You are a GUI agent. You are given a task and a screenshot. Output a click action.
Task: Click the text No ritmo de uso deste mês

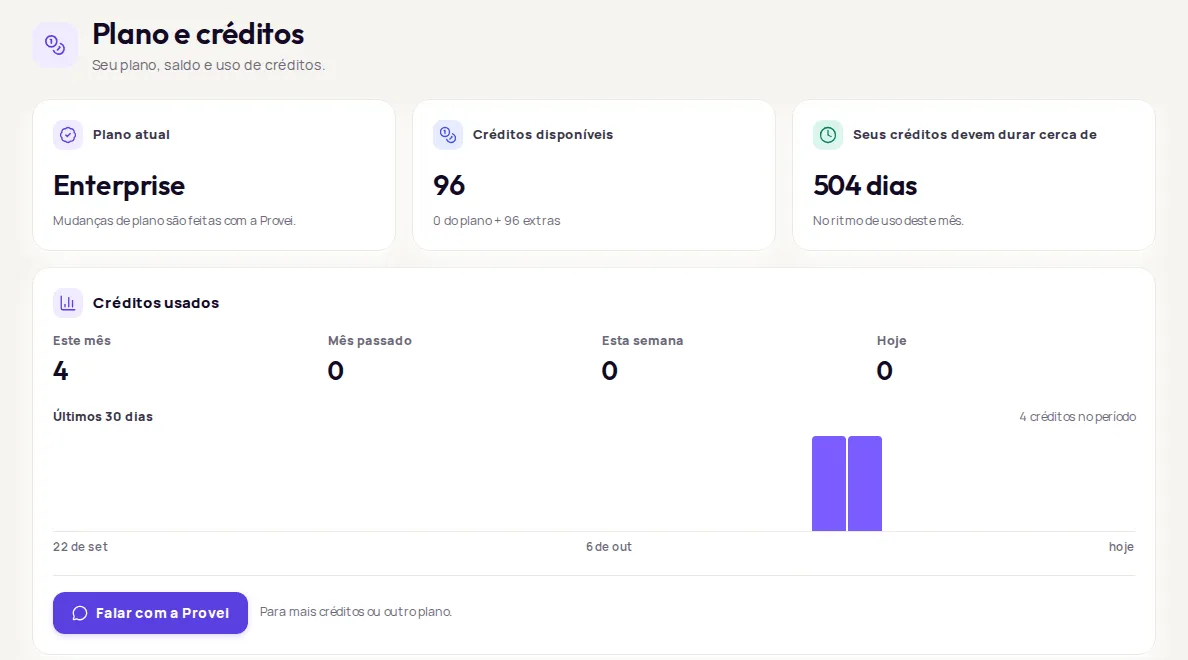pos(888,221)
